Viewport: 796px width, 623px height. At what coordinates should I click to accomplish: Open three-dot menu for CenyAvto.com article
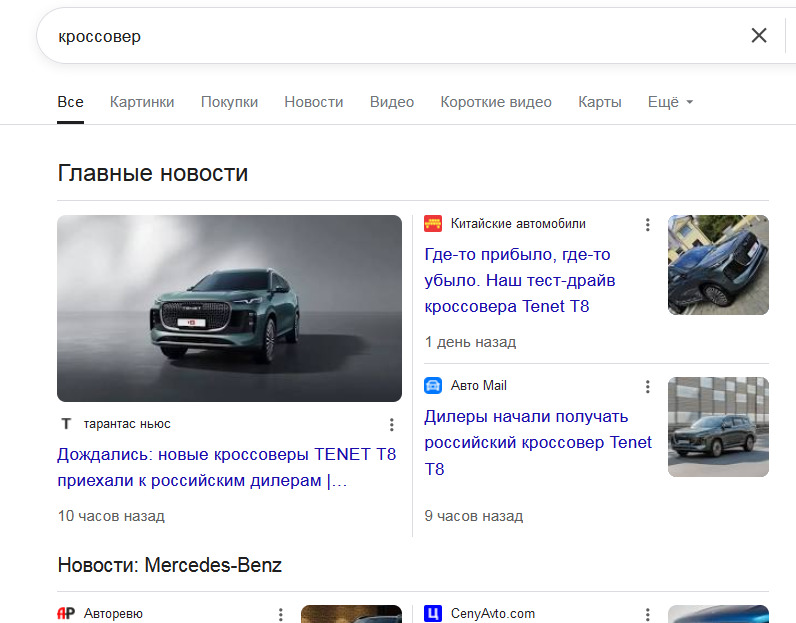(x=648, y=614)
